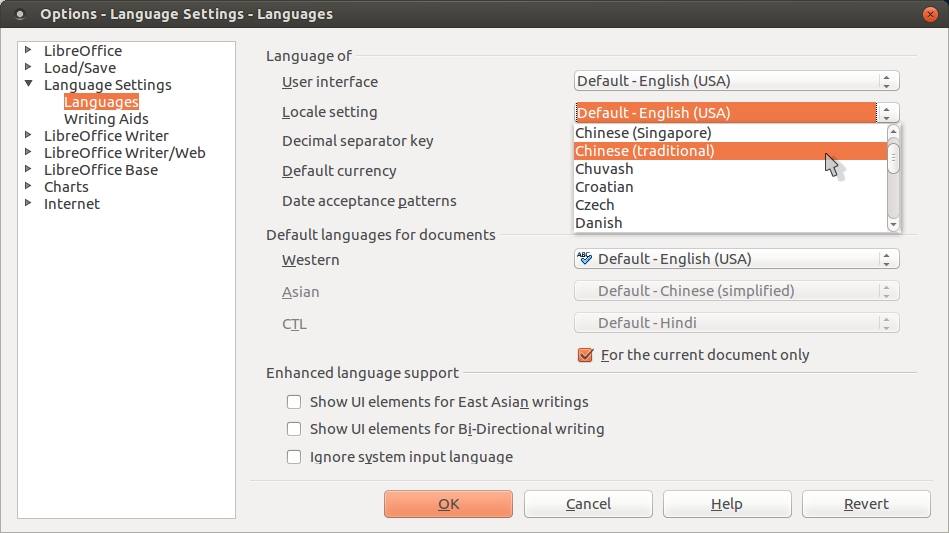The image size is (949, 533).
Task: Click the spellcheck icon in Western dropdown
Action: (x=585, y=259)
